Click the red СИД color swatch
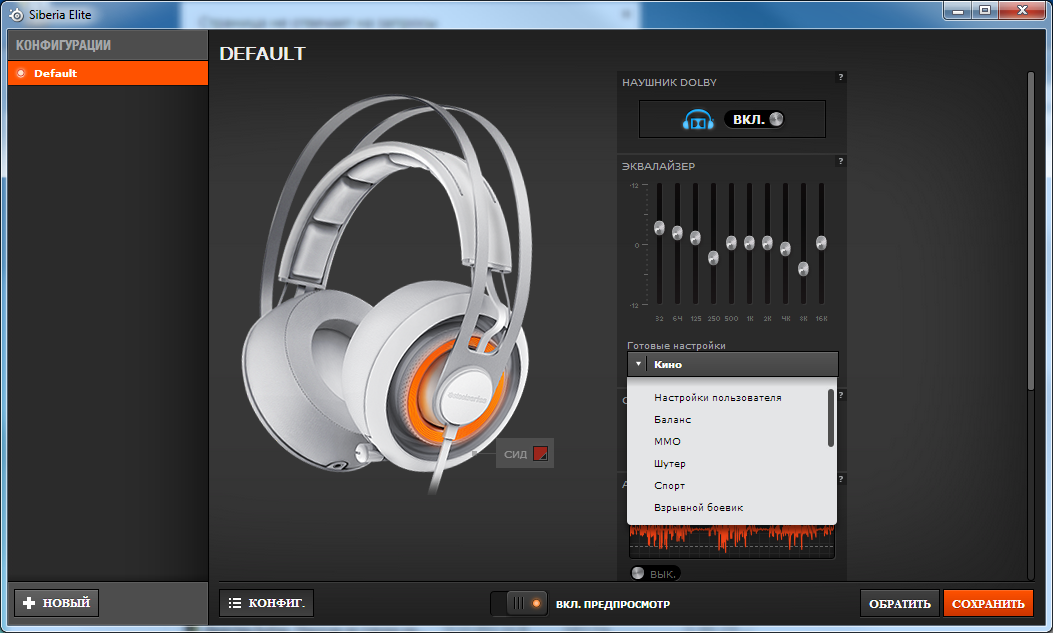Screen dimensions: 1053x633 pos(540,454)
